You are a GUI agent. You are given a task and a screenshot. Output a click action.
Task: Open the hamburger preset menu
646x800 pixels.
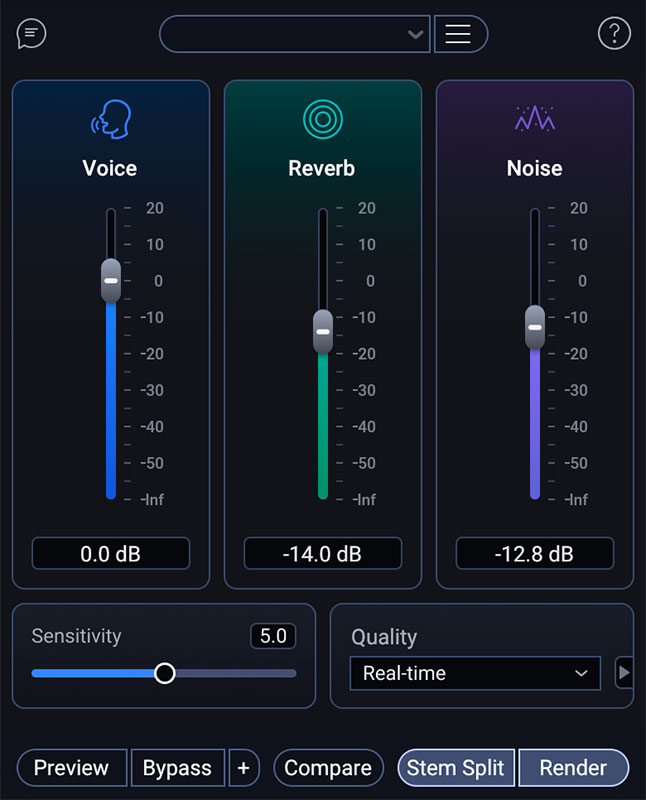(459, 34)
